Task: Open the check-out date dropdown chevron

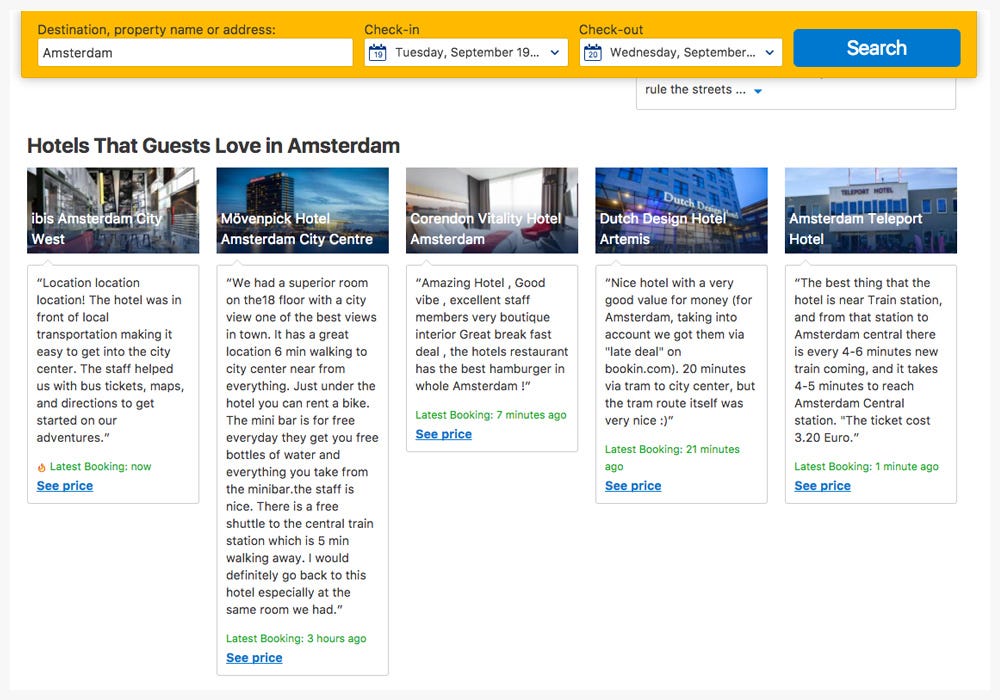Action: (770, 53)
